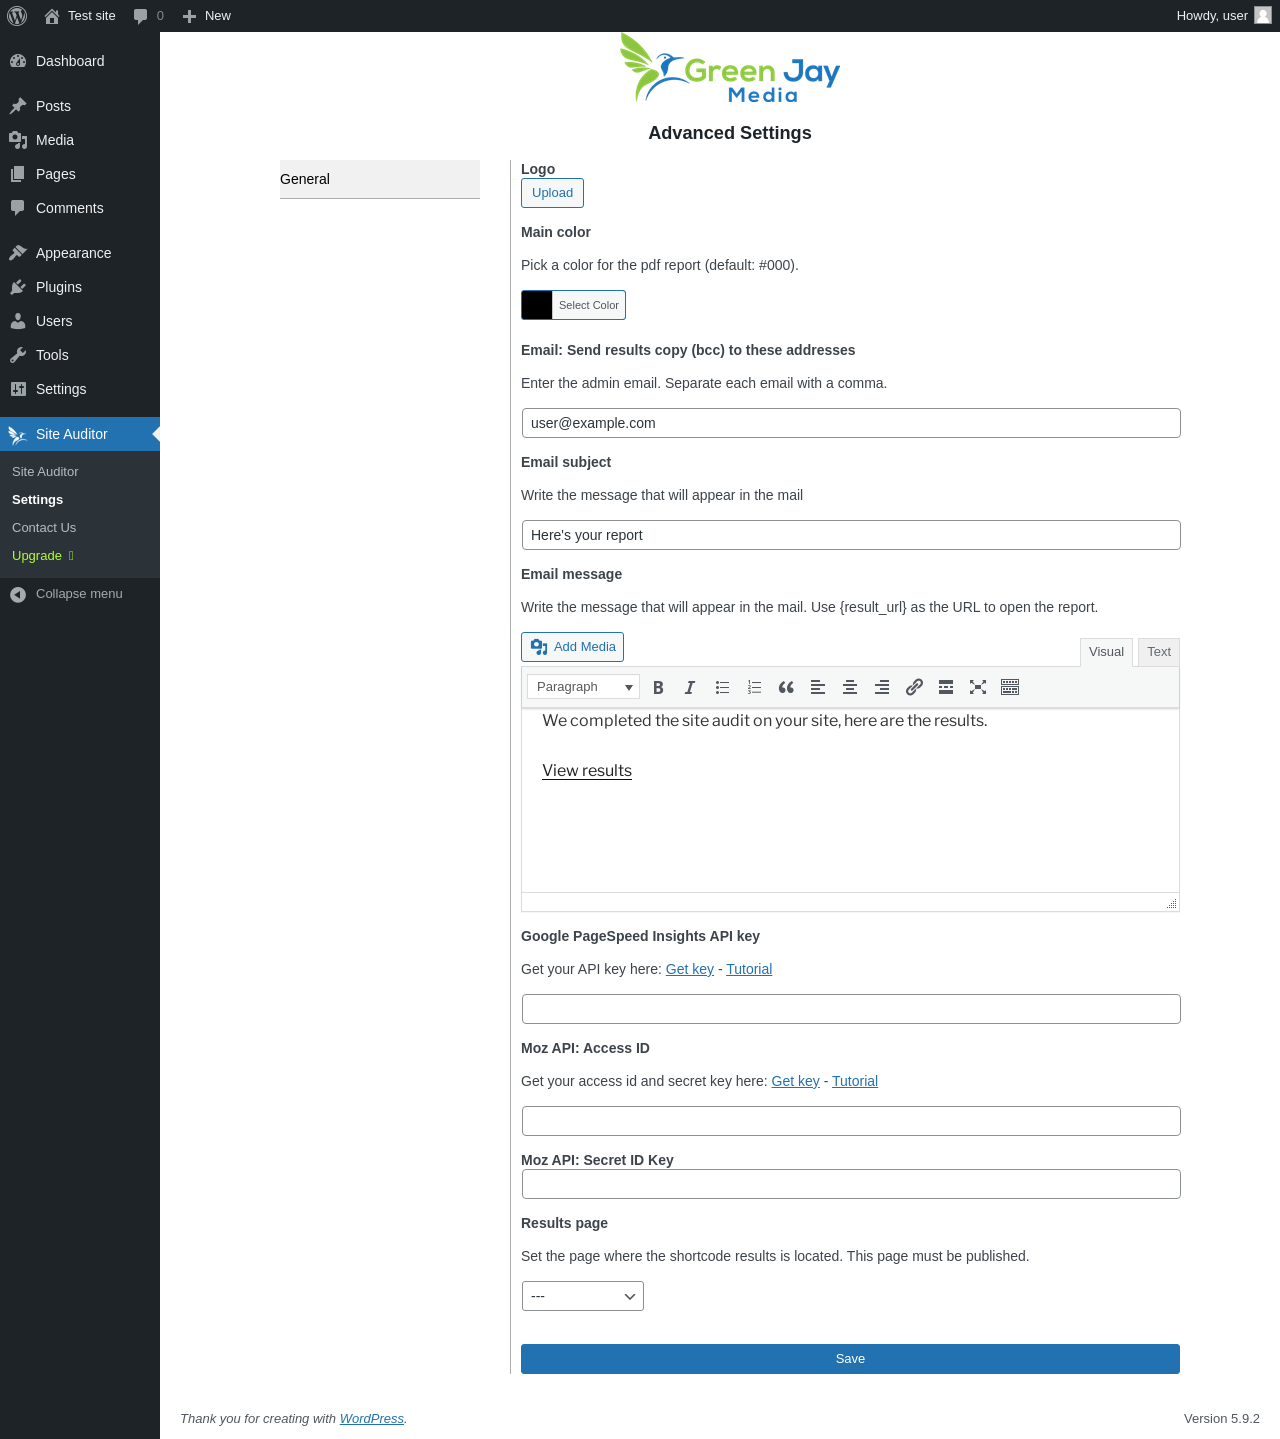Viewport: 1280px width, 1439px height.
Task: Apply blockquote formatting icon
Action: 786,687
